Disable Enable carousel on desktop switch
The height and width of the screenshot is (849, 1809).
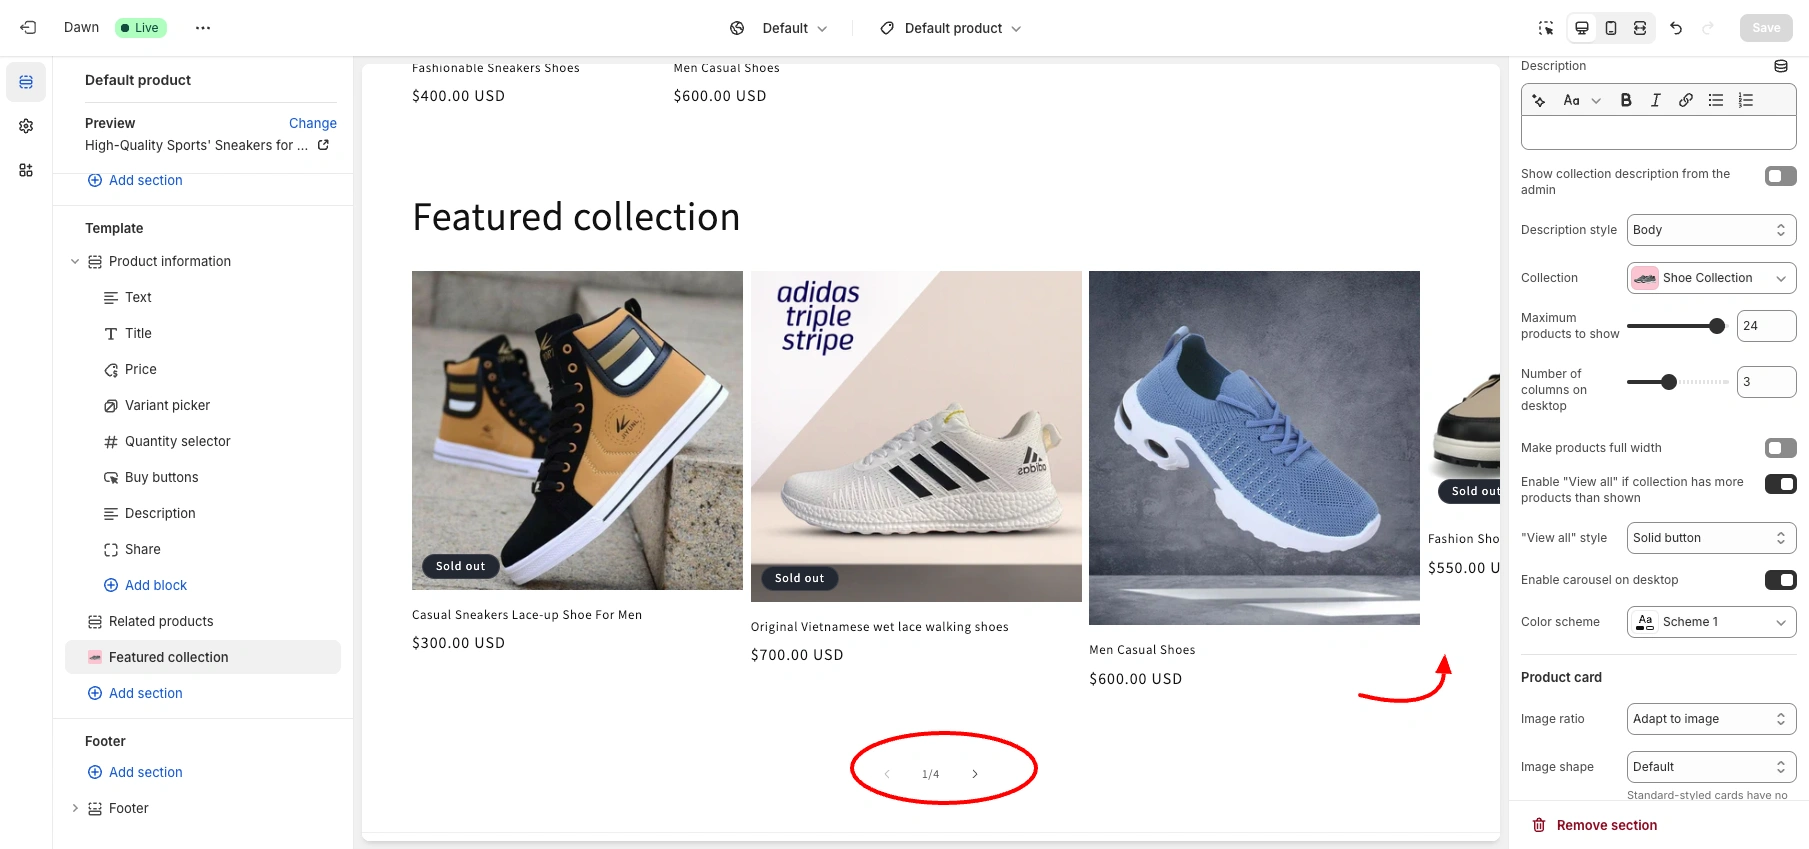[1780, 580]
